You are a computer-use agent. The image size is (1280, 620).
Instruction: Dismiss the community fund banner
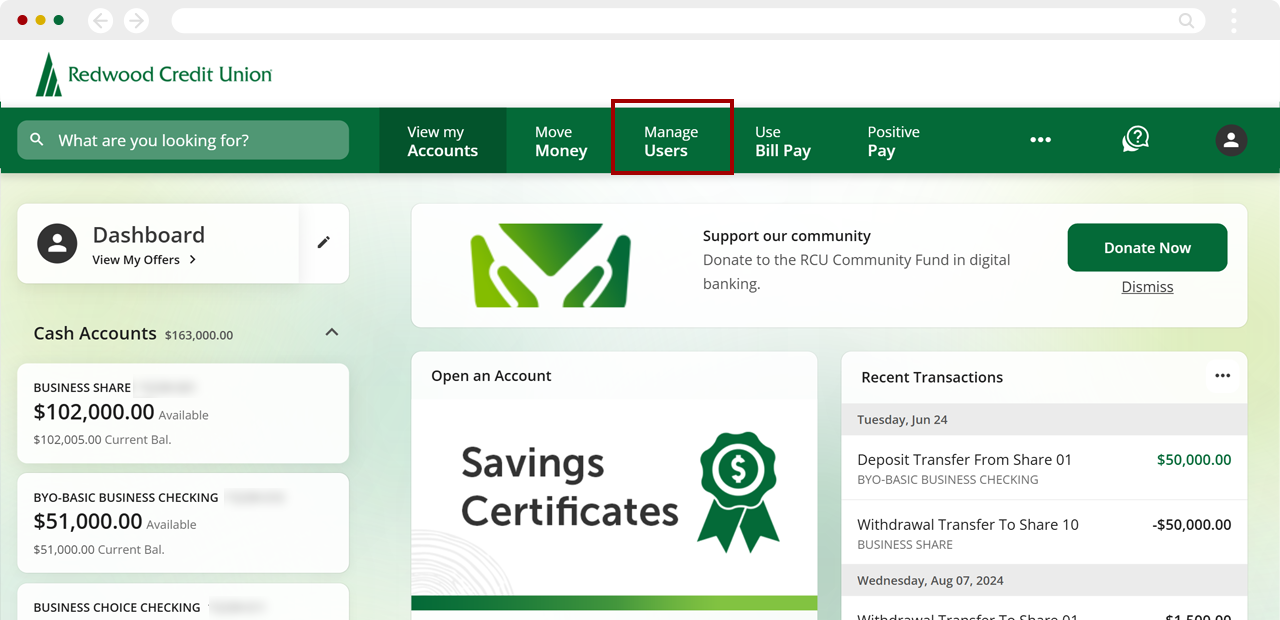pos(1147,287)
